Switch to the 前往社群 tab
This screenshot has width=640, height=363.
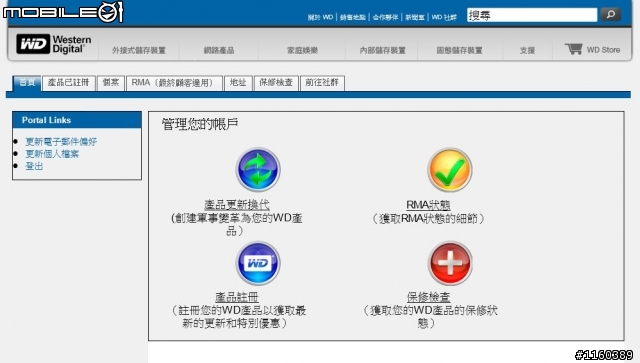[322, 83]
